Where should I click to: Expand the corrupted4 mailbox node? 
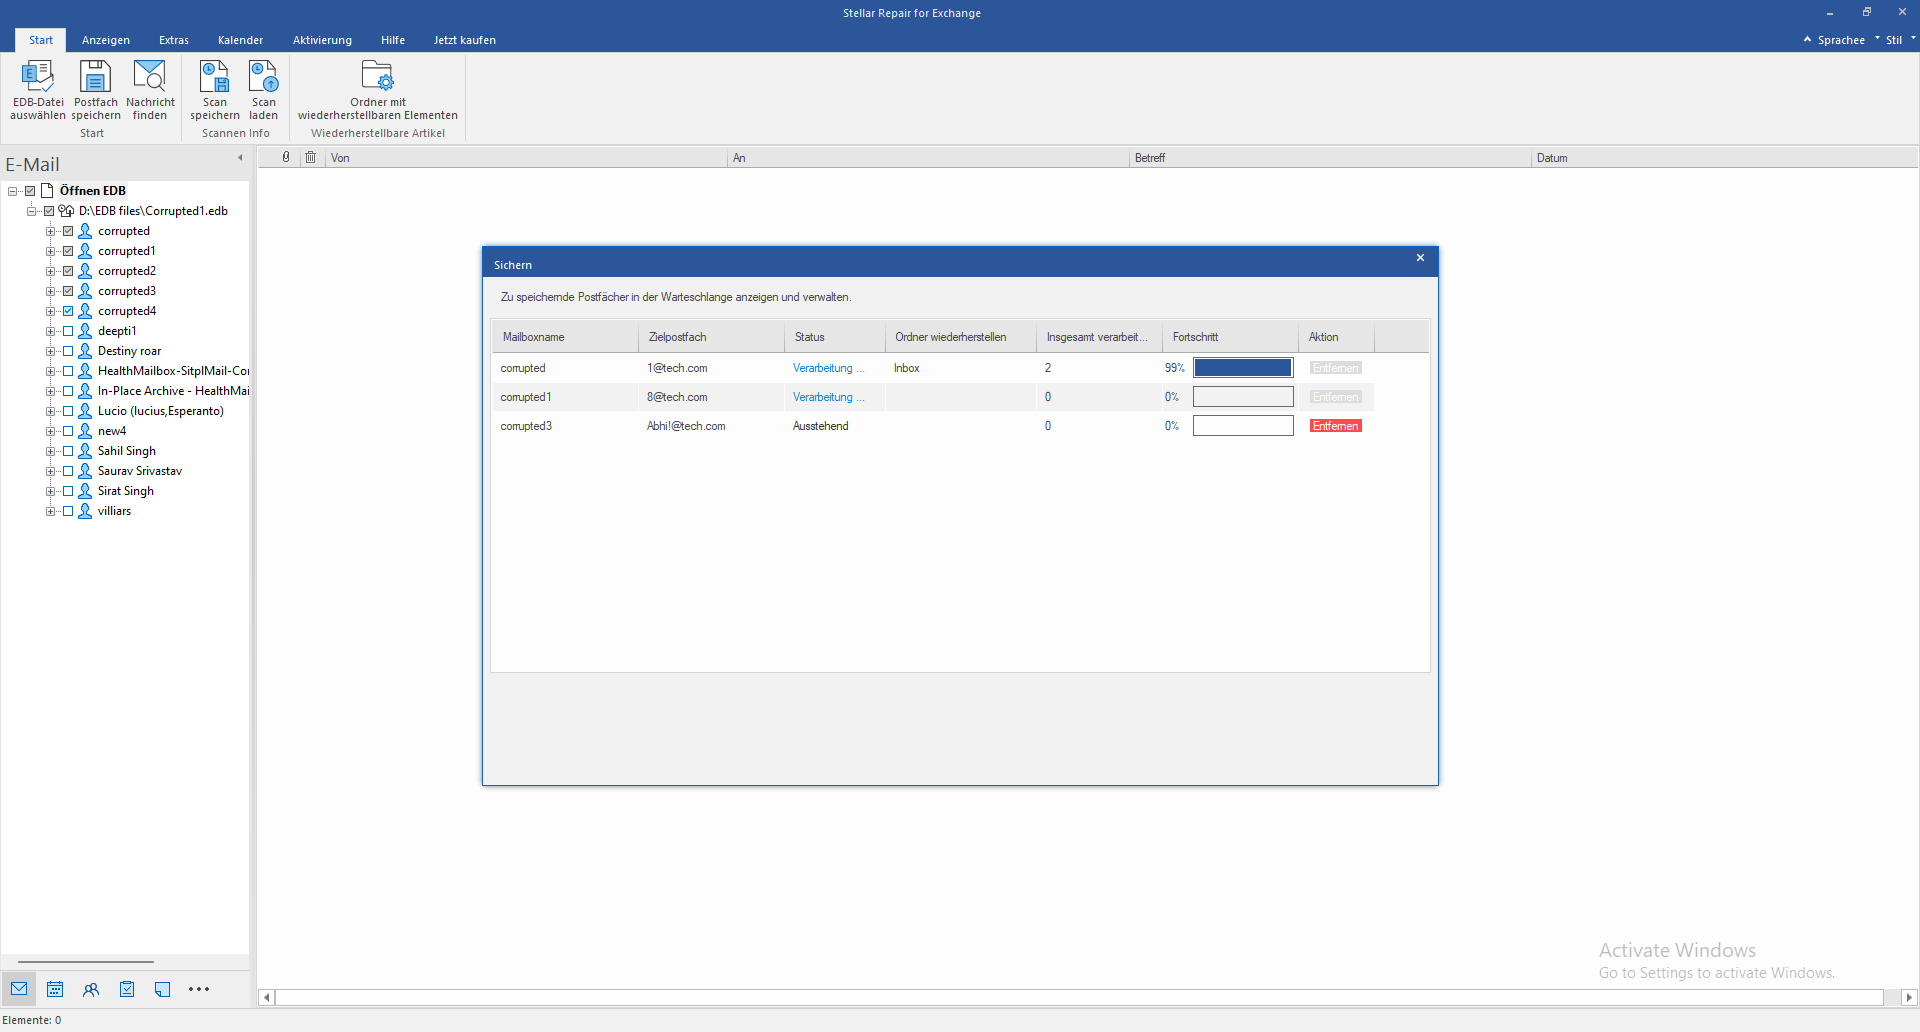tap(50, 311)
